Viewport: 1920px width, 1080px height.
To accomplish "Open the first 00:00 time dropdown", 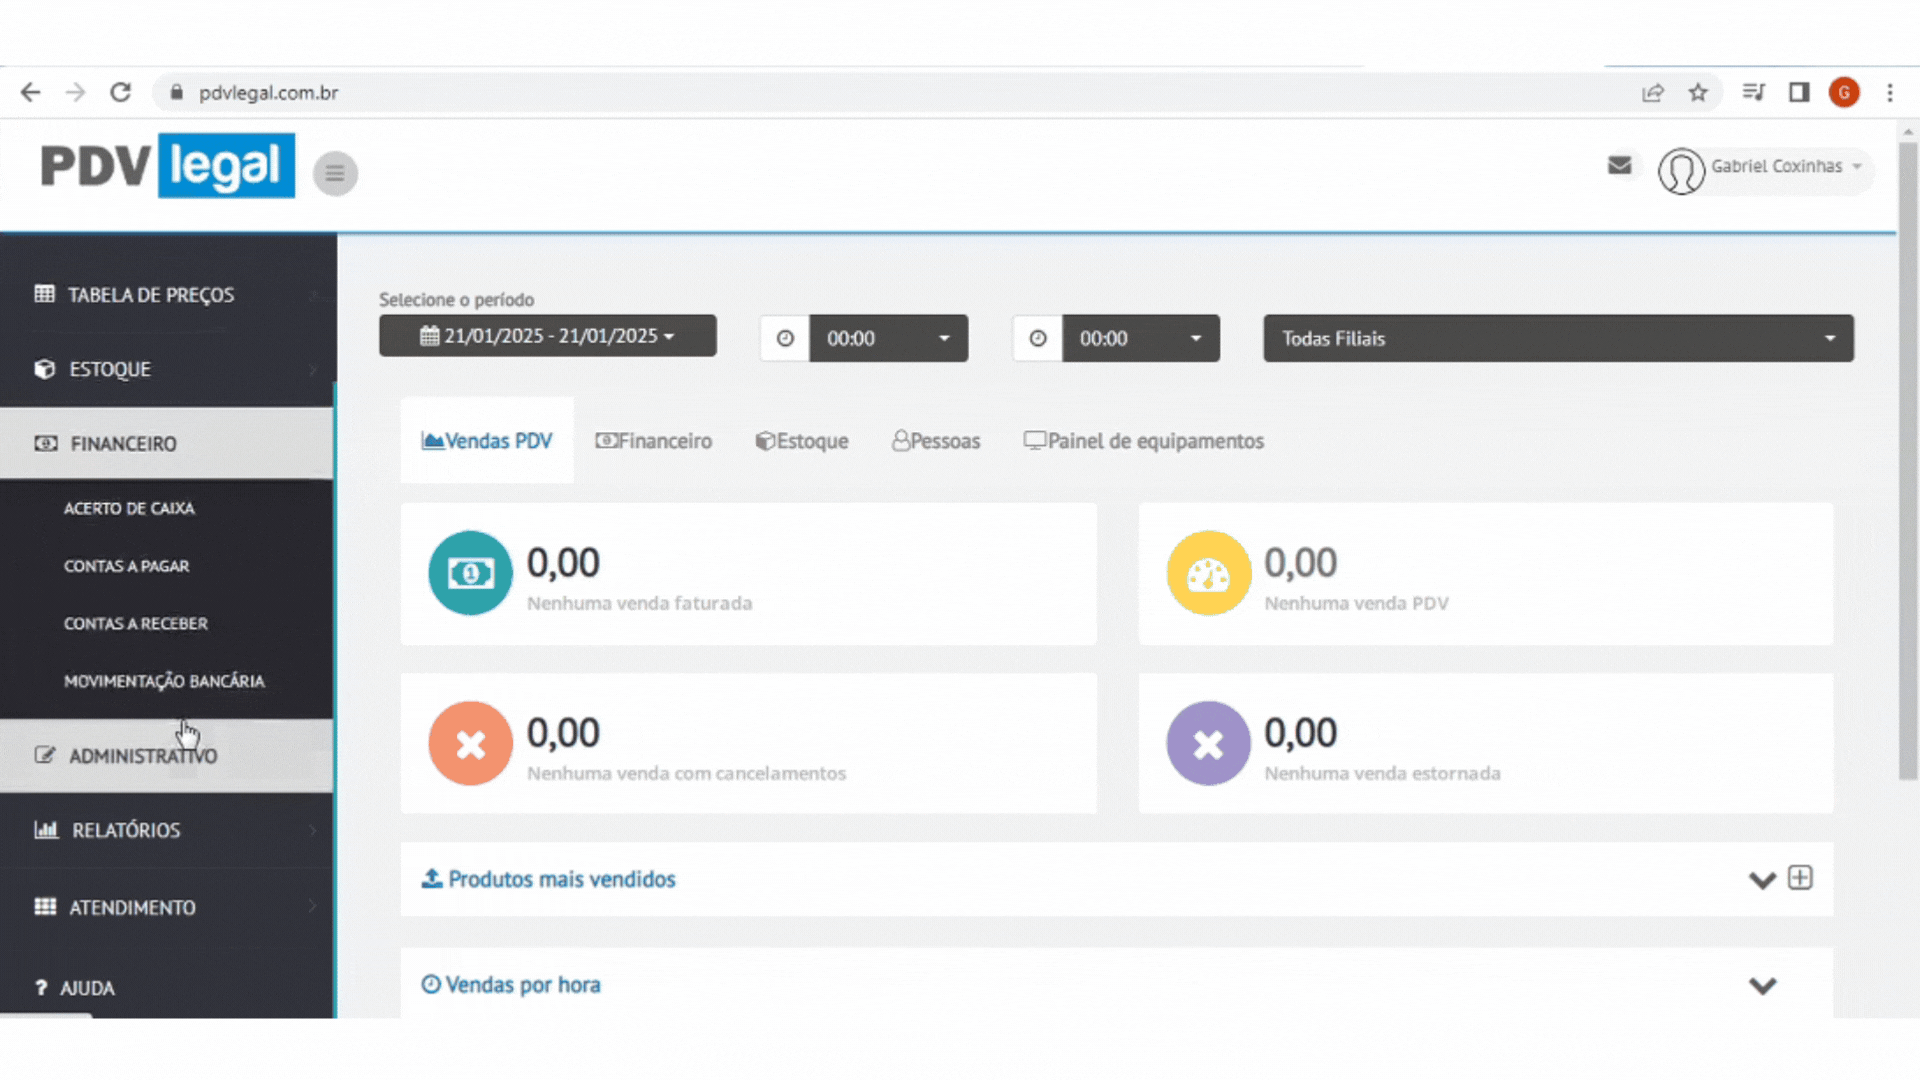I will (x=888, y=338).
